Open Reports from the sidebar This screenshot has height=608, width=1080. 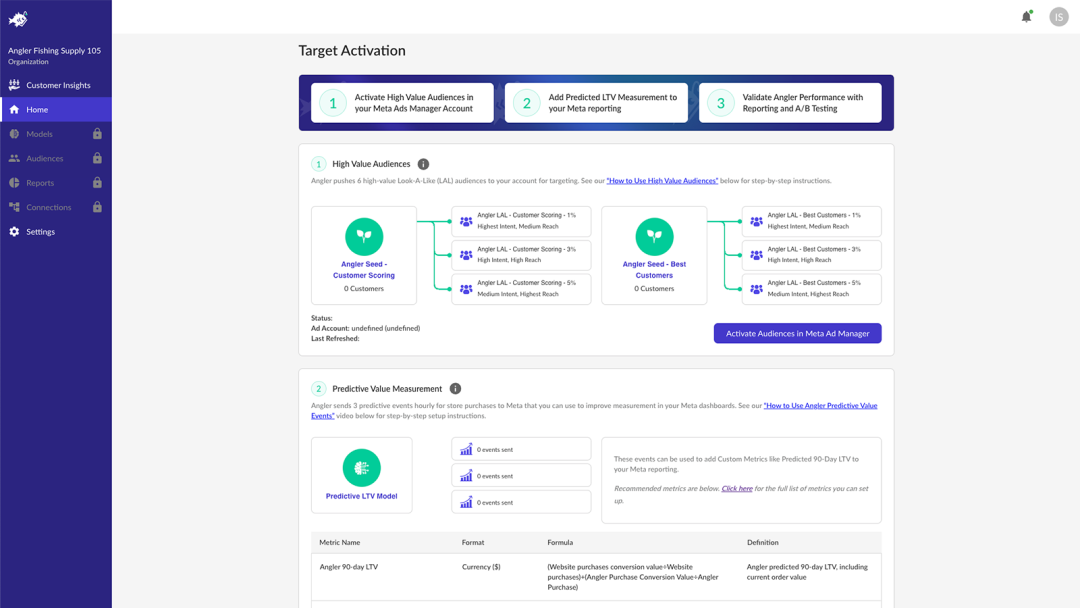point(42,182)
